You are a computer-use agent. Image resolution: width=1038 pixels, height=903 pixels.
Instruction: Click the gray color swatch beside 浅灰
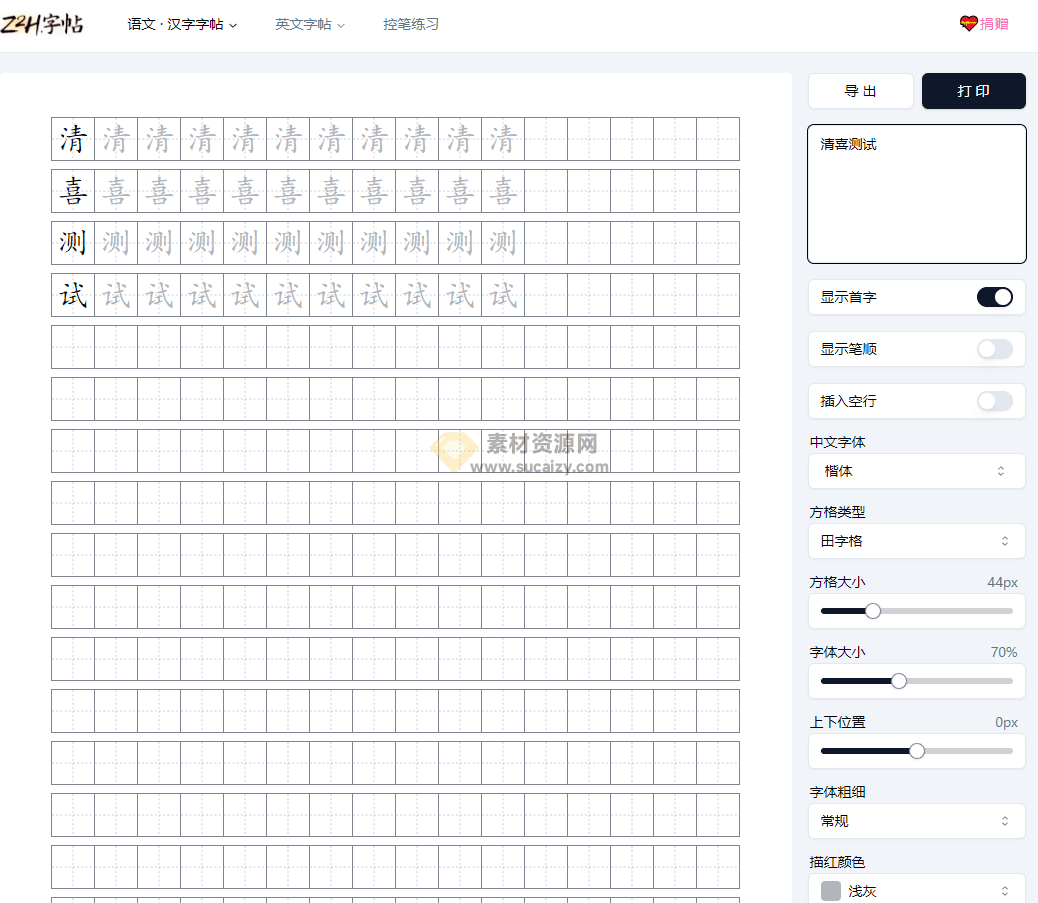pyautogui.click(x=830, y=890)
